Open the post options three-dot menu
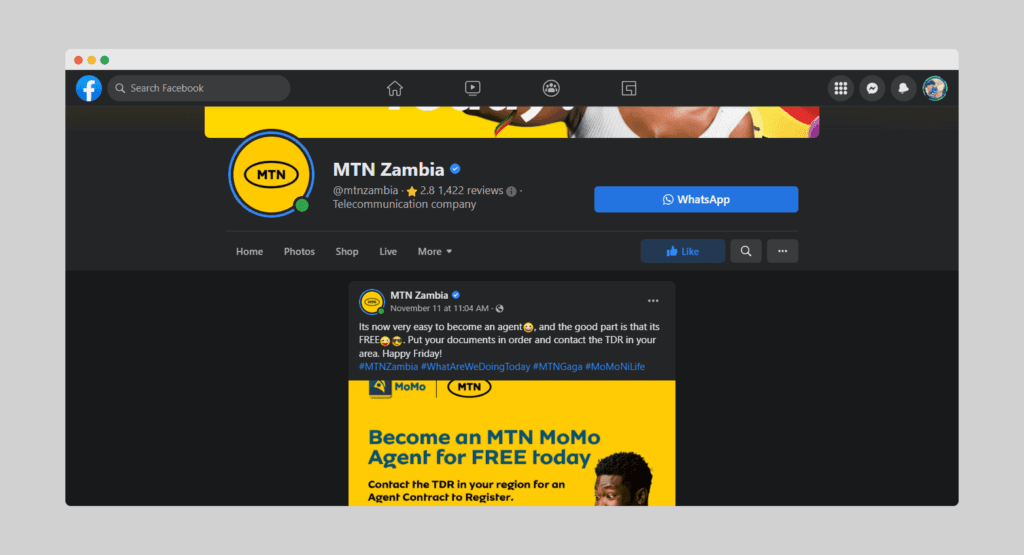 653,301
